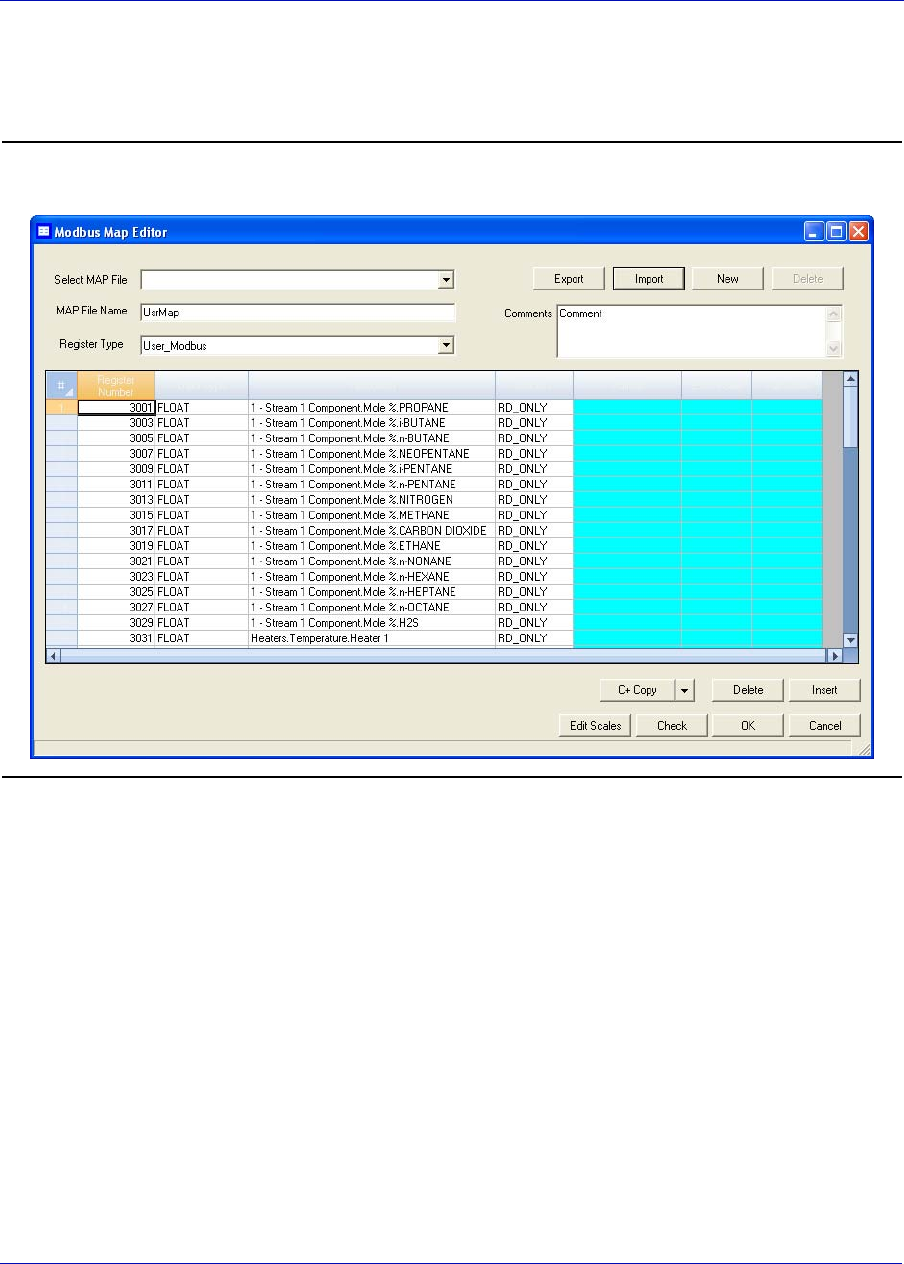The image size is (904, 1264).
Task: Click down arrow of Comments box scrollbar
Action: click(x=835, y=349)
